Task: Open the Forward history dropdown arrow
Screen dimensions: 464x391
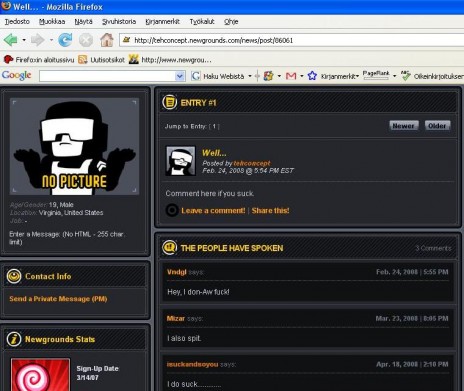Action: pos(51,40)
